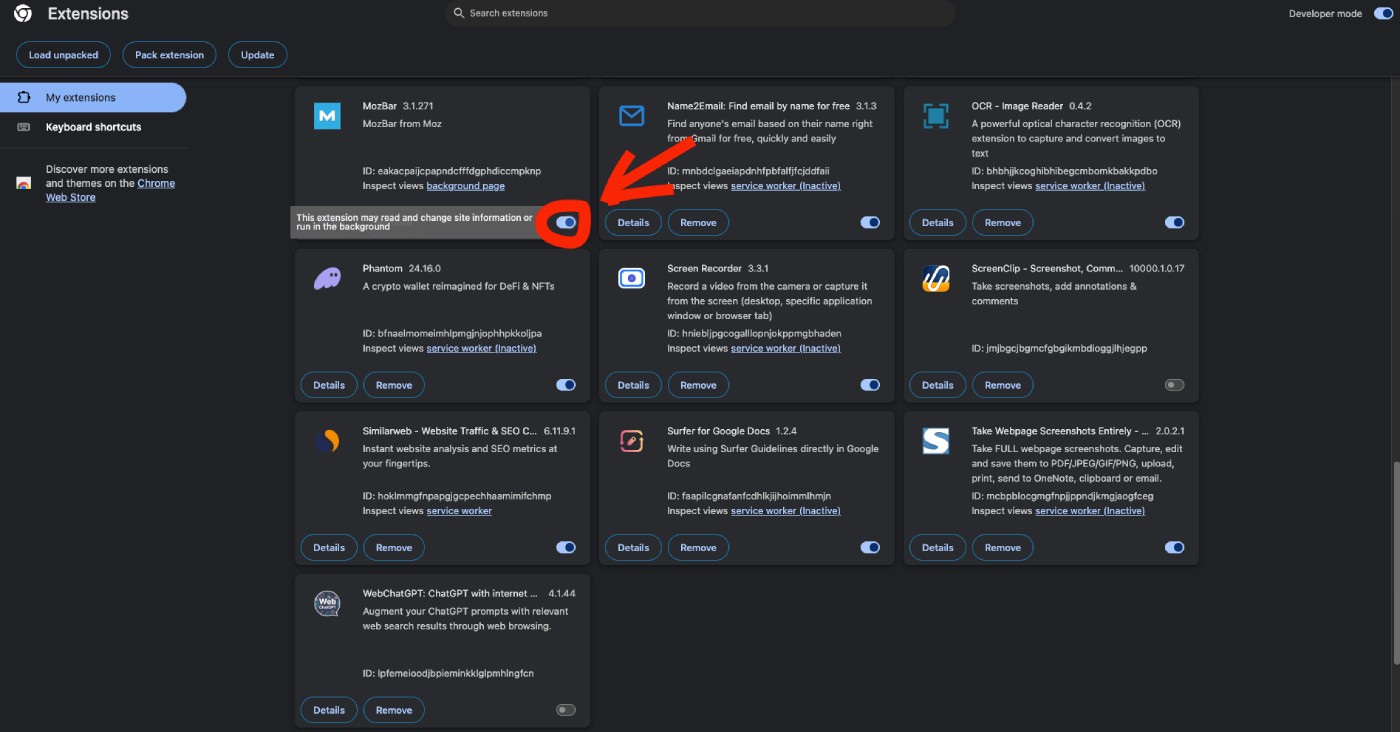Click the OCR Image Reader icon
The height and width of the screenshot is (732, 1400).
point(936,115)
